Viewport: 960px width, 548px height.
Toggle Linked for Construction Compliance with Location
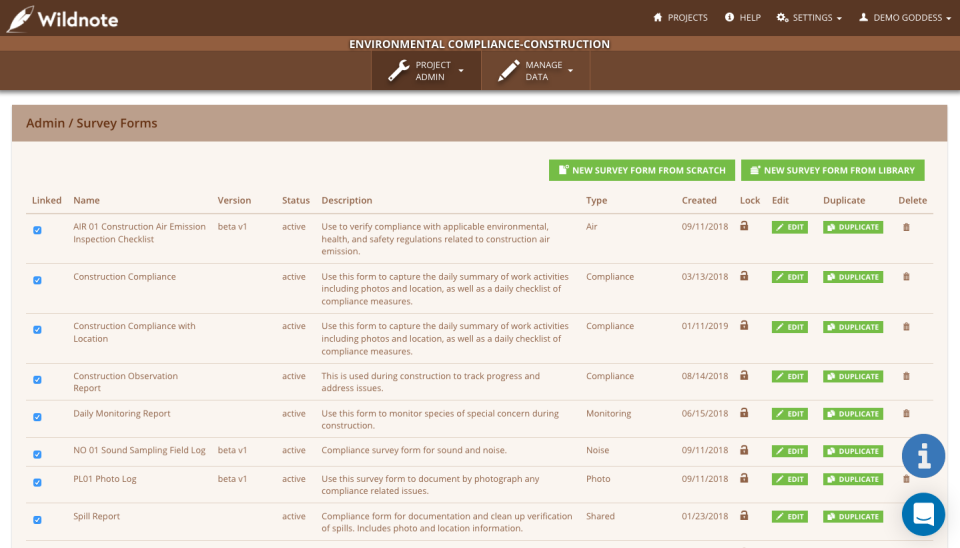pos(37,330)
